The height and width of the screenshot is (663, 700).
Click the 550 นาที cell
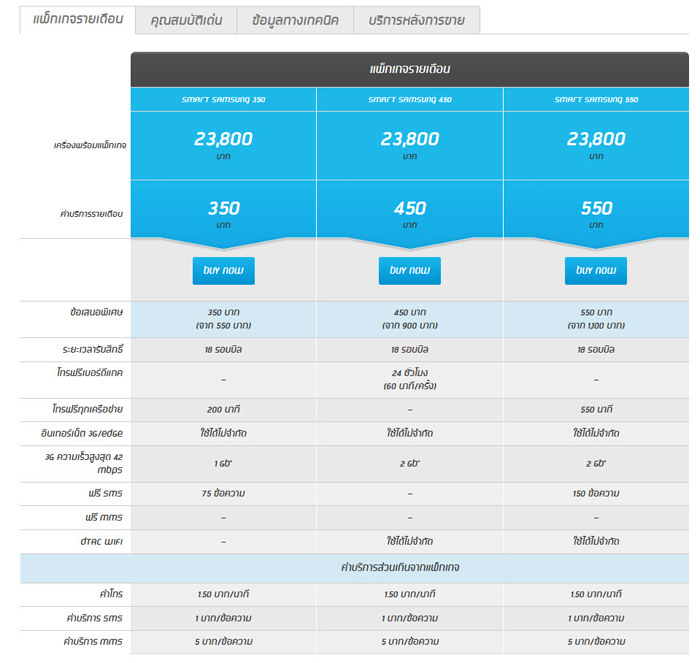(596, 409)
